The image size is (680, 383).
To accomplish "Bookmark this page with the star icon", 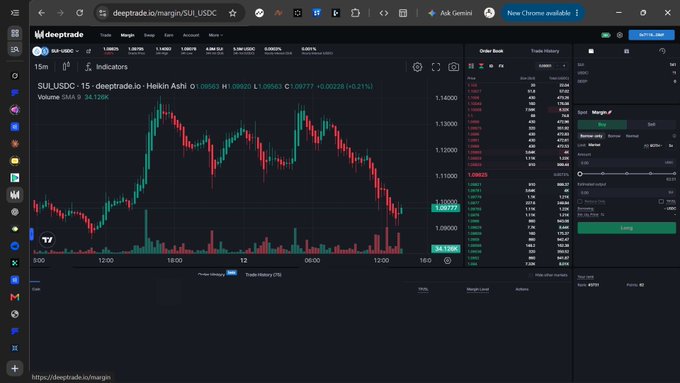I will 233,13.
